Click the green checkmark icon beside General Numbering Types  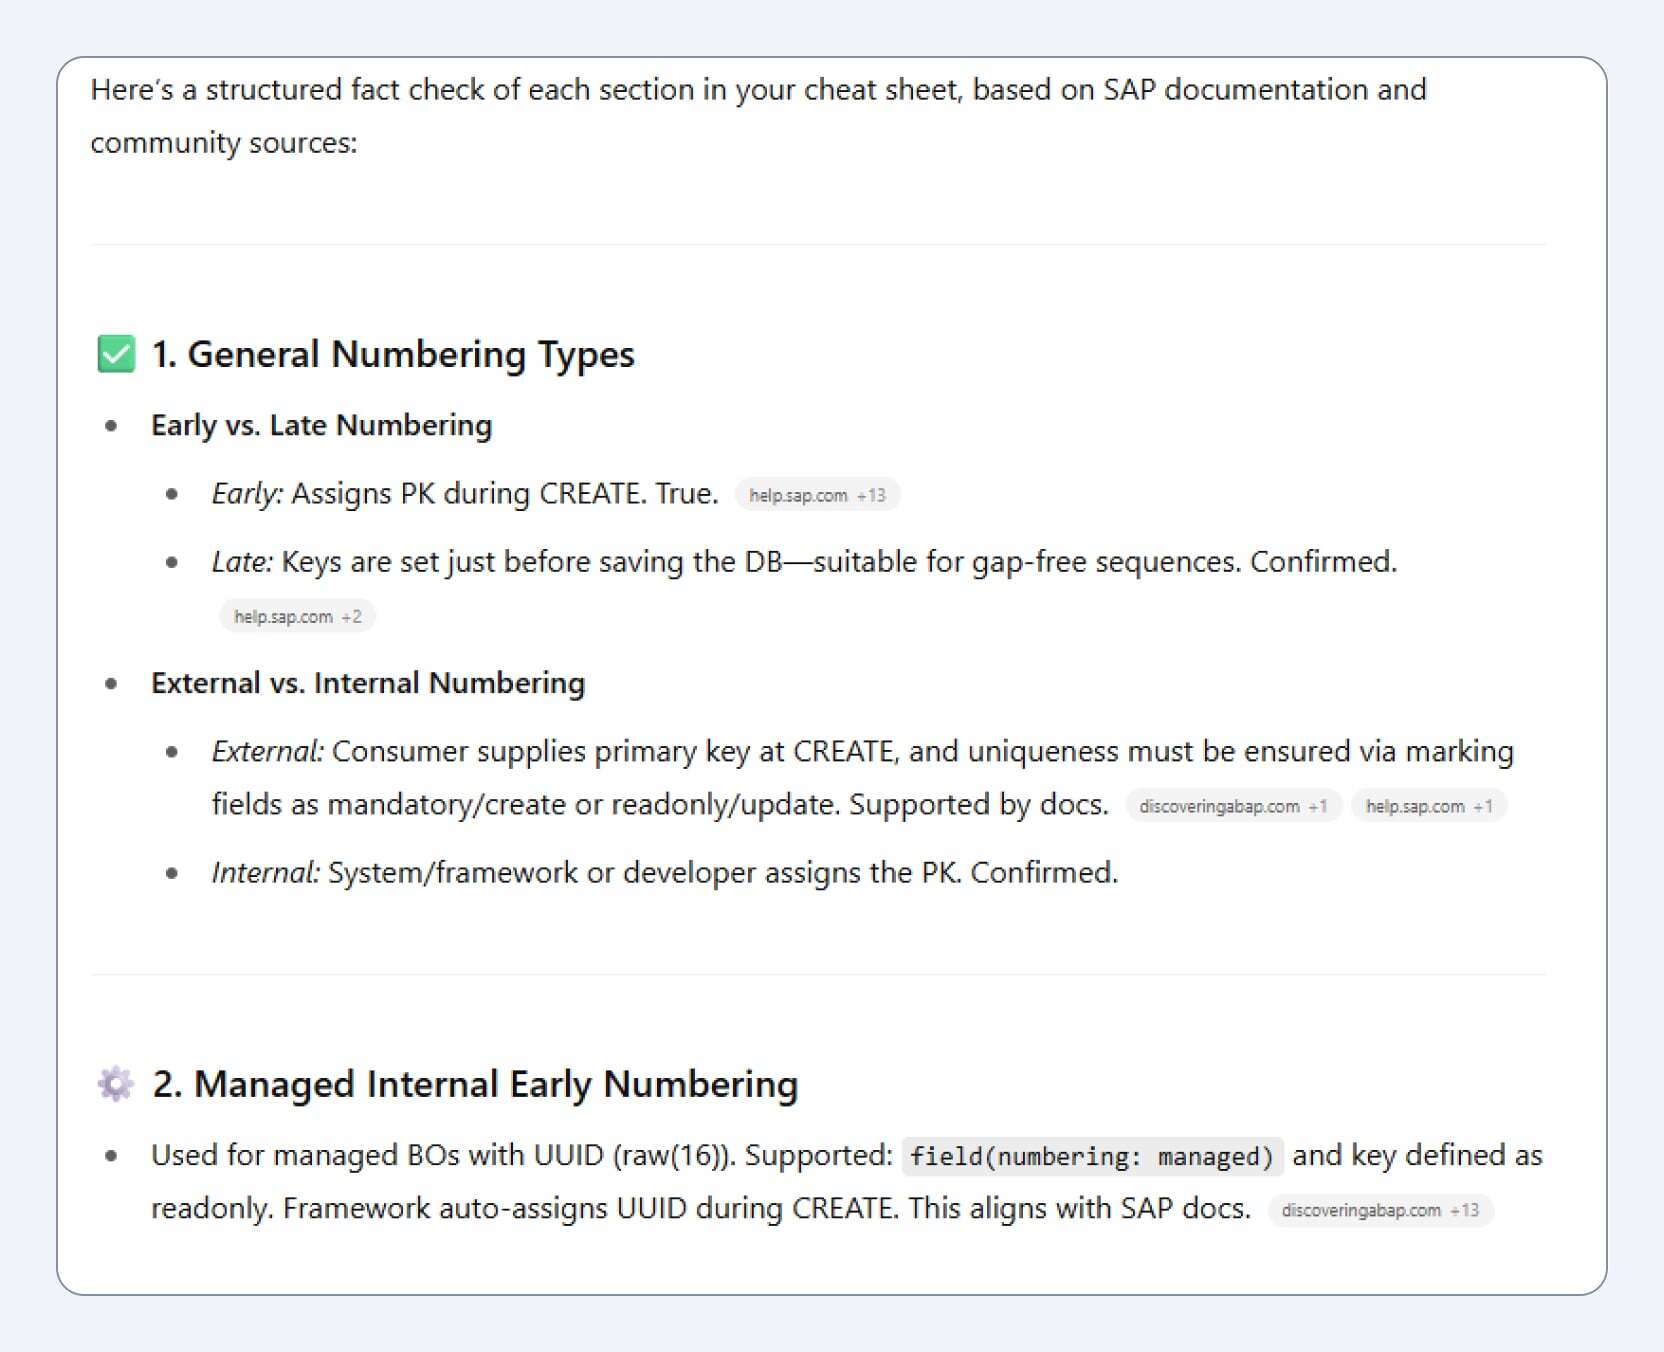pos(116,354)
